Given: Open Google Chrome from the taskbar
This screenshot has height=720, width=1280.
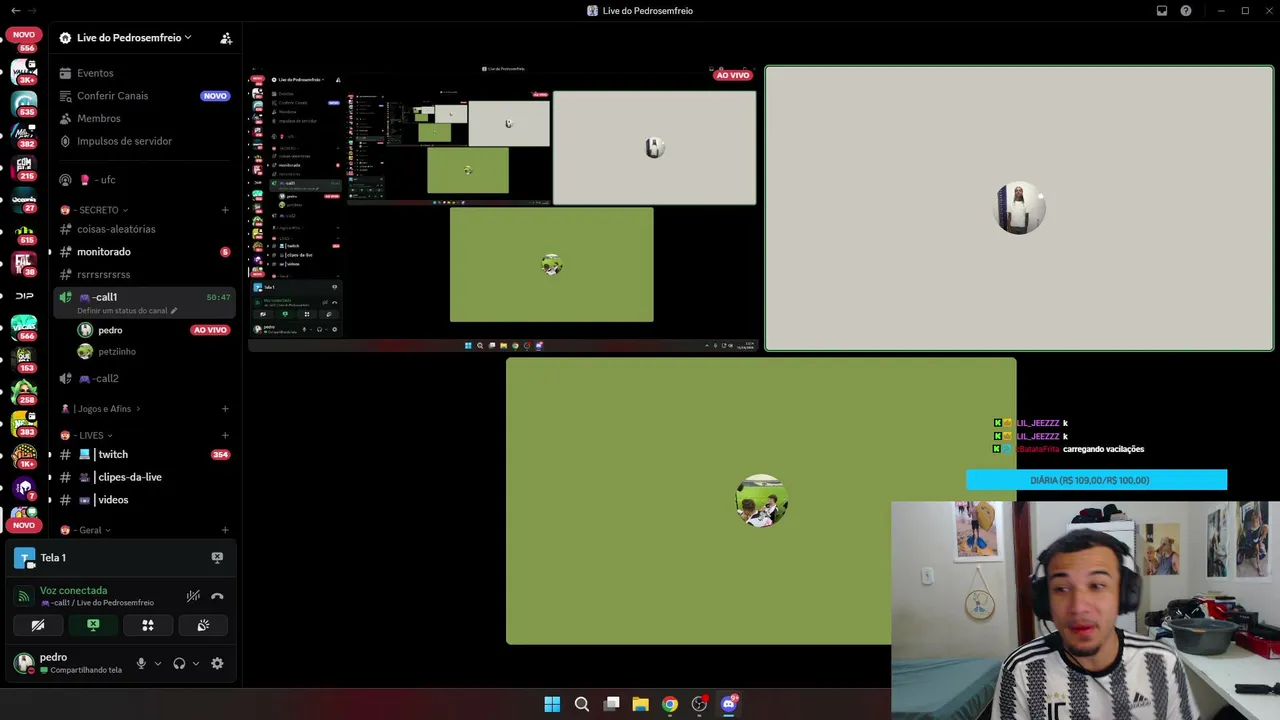Looking at the screenshot, I should [x=670, y=704].
